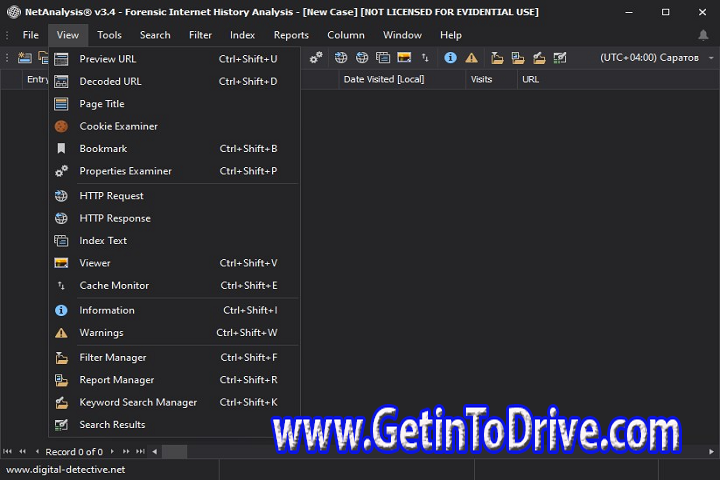This screenshot has width=720, height=480.
Task: Go to the previous record
Action: [x=37, y=452]
